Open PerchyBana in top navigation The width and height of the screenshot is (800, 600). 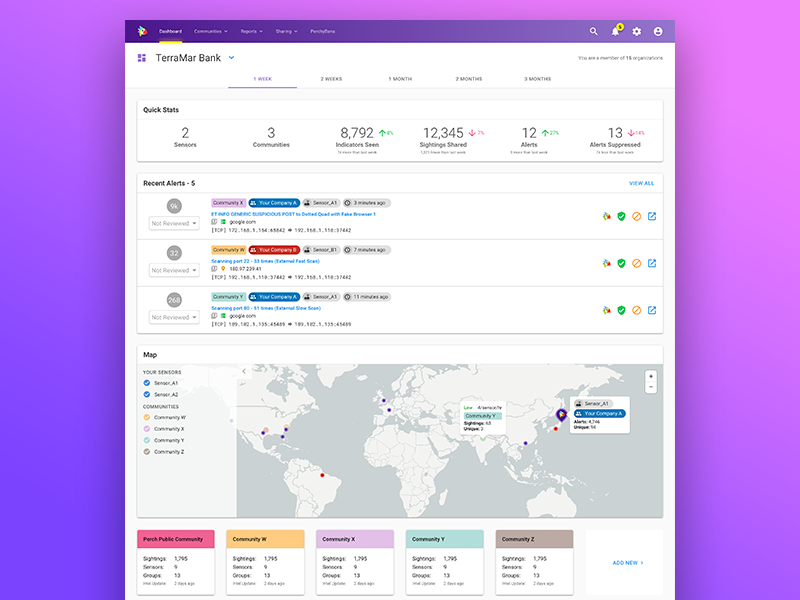pos(322,31)
